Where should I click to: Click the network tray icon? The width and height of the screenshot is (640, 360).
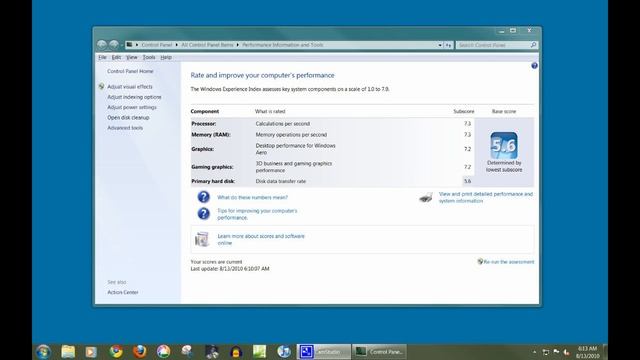[546, 352]
